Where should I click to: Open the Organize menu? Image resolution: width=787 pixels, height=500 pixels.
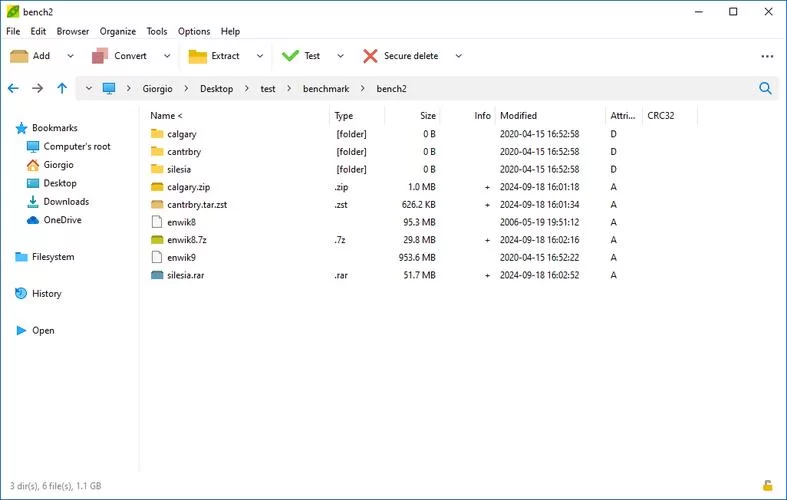(x=117, y=31)
